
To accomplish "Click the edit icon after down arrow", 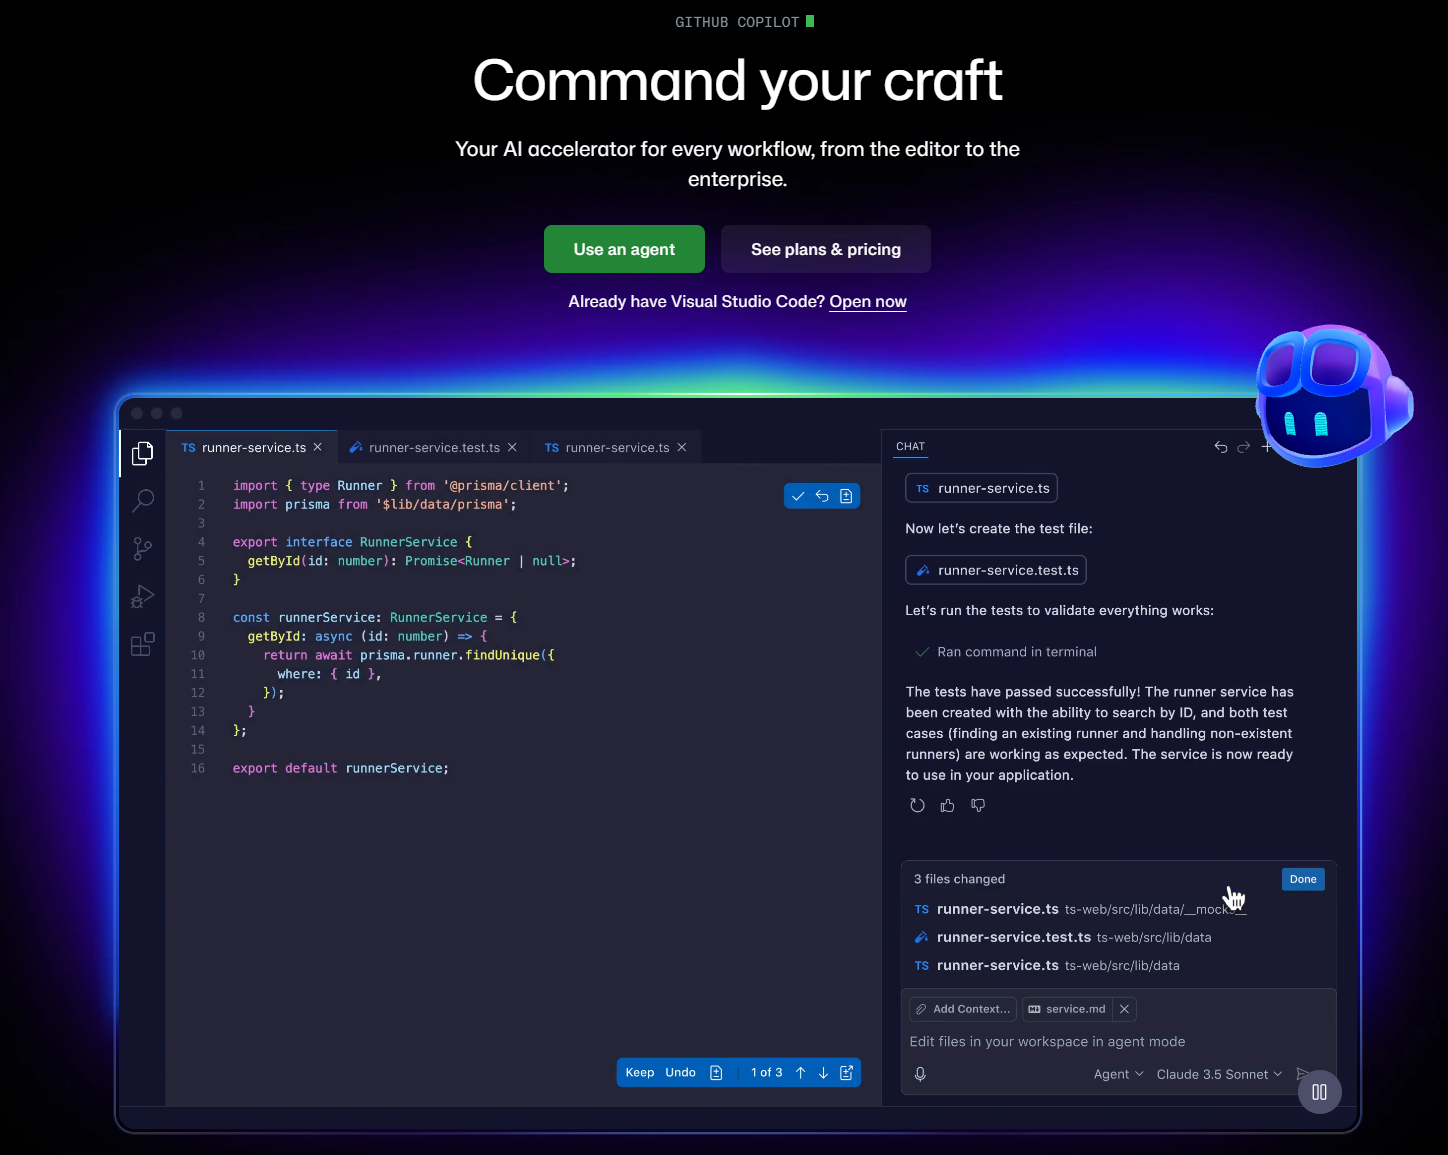I will coord(847,1073).
